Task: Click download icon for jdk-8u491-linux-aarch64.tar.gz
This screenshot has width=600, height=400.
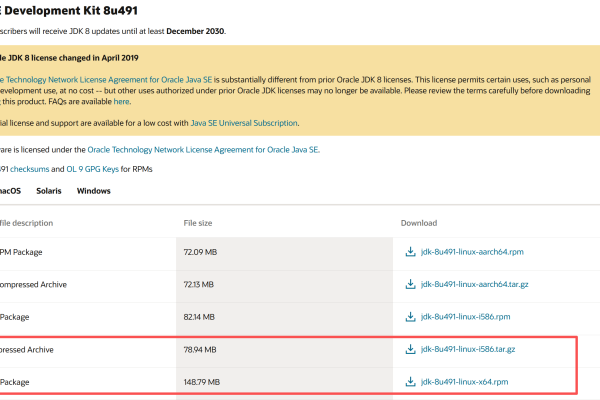Action: point(410,284)
